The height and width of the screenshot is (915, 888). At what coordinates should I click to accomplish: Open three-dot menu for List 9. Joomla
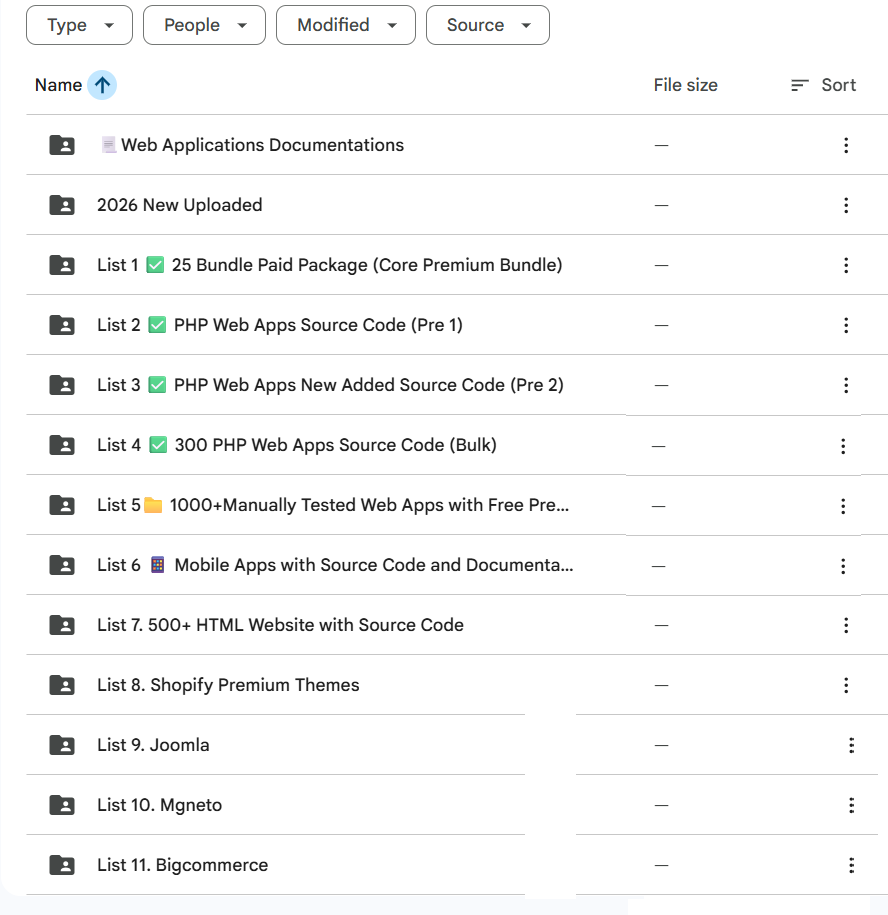click(851, 745)
